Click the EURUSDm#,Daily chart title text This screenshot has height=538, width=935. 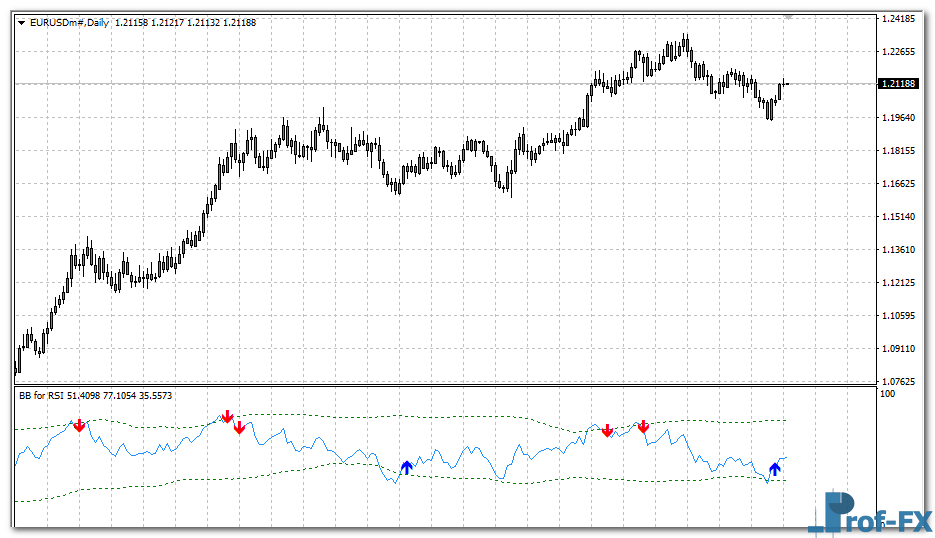tap(70, 22)
